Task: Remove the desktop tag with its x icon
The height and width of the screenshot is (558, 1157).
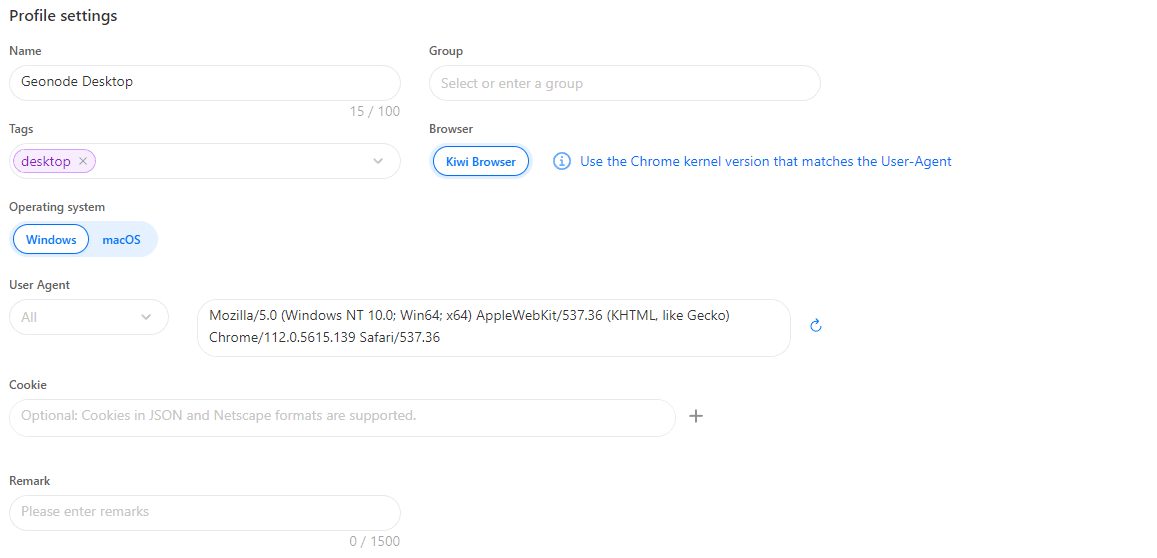Action: click(83, 161)
